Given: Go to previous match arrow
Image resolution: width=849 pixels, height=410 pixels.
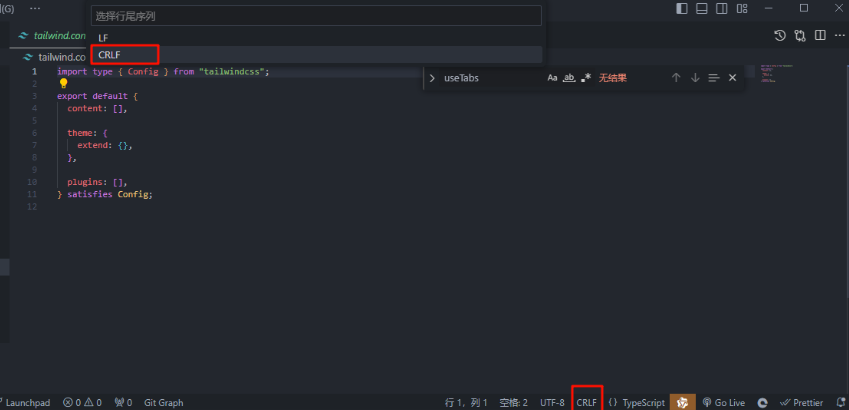Looking at the screenshot, I should point(676,78).
